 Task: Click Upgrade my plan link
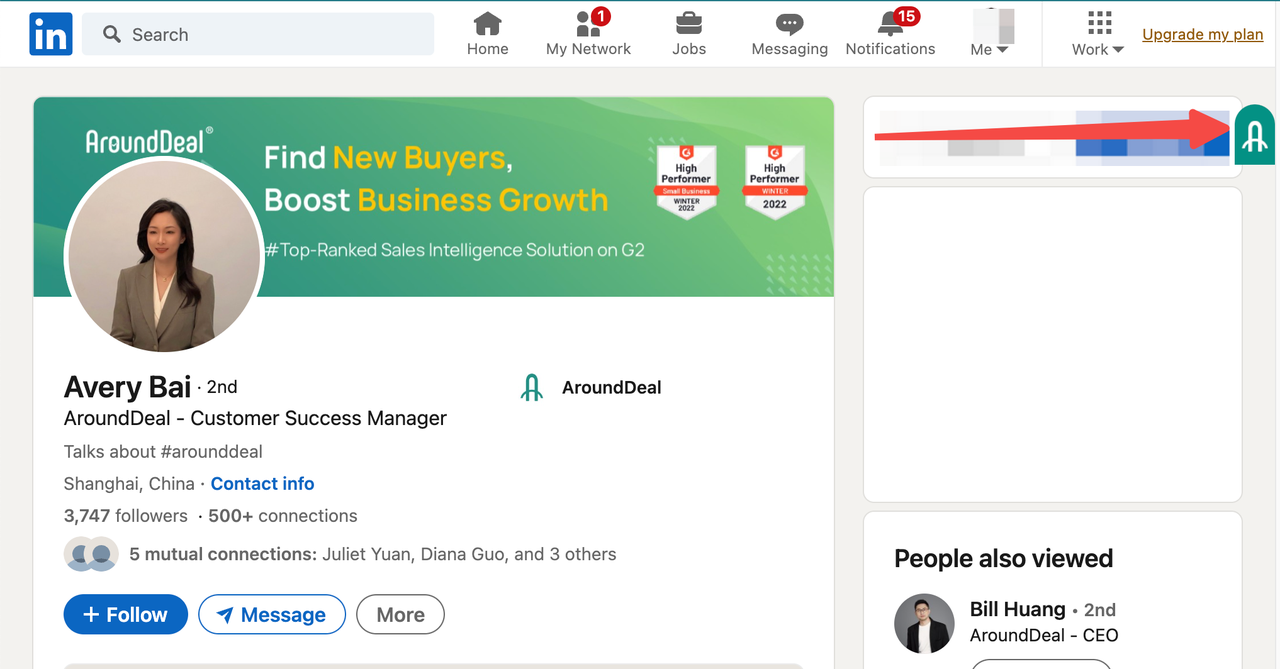1203,34
